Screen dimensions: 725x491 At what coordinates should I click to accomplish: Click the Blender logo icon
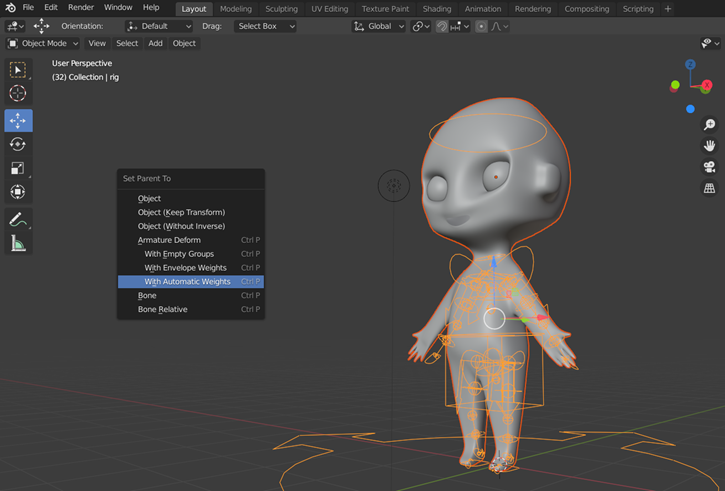(10, 8)
